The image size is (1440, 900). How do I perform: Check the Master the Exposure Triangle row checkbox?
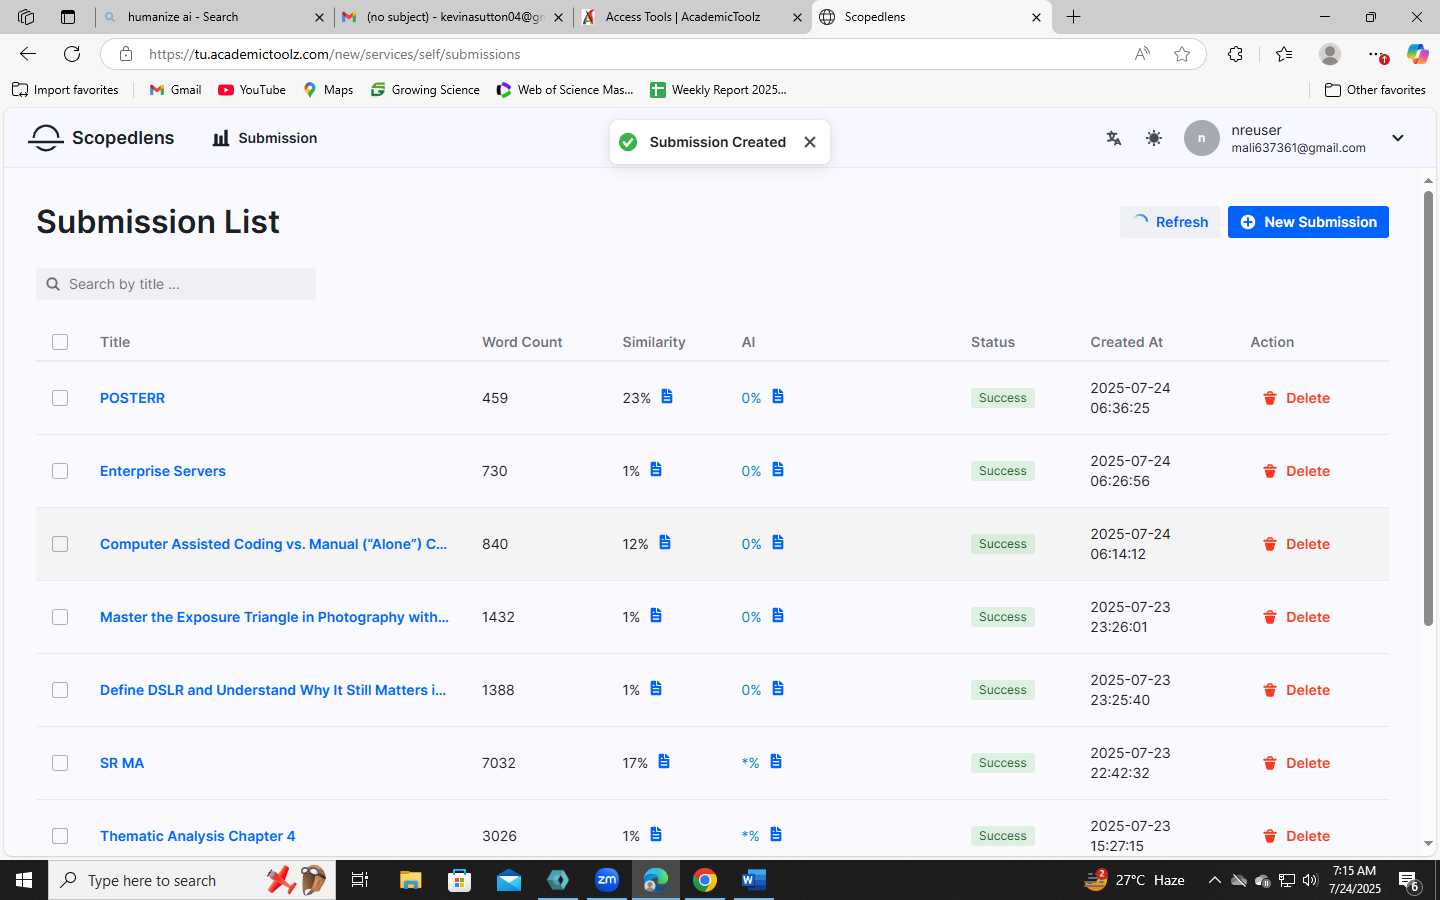(60, 617)
